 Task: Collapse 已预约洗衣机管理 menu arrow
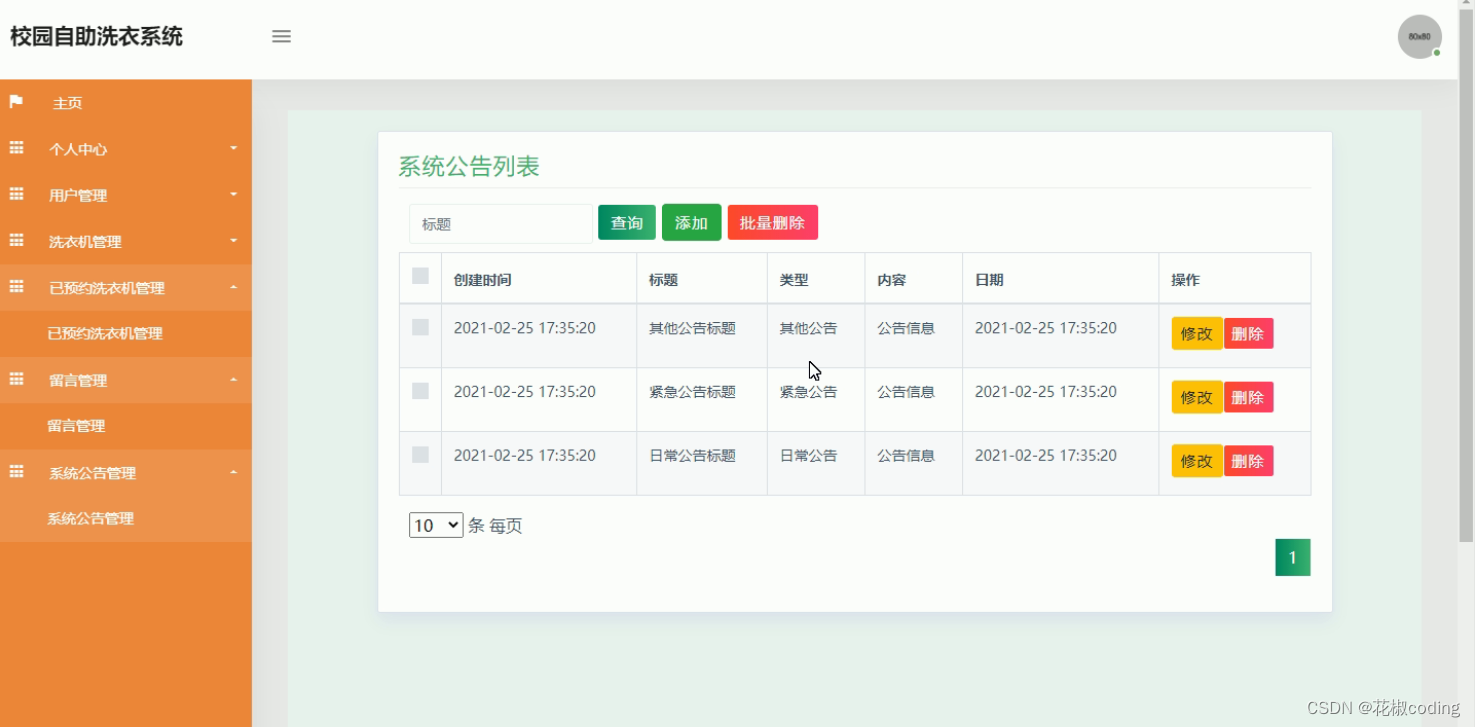[x=234, y=287]
